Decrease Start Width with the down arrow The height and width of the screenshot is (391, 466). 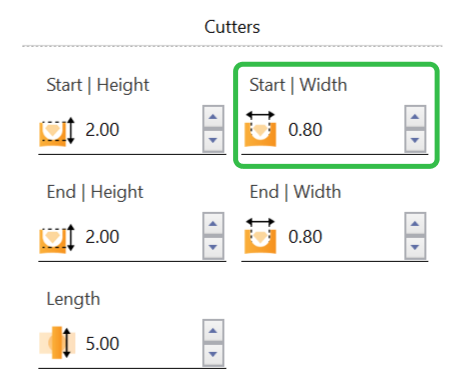pos(415,141)
